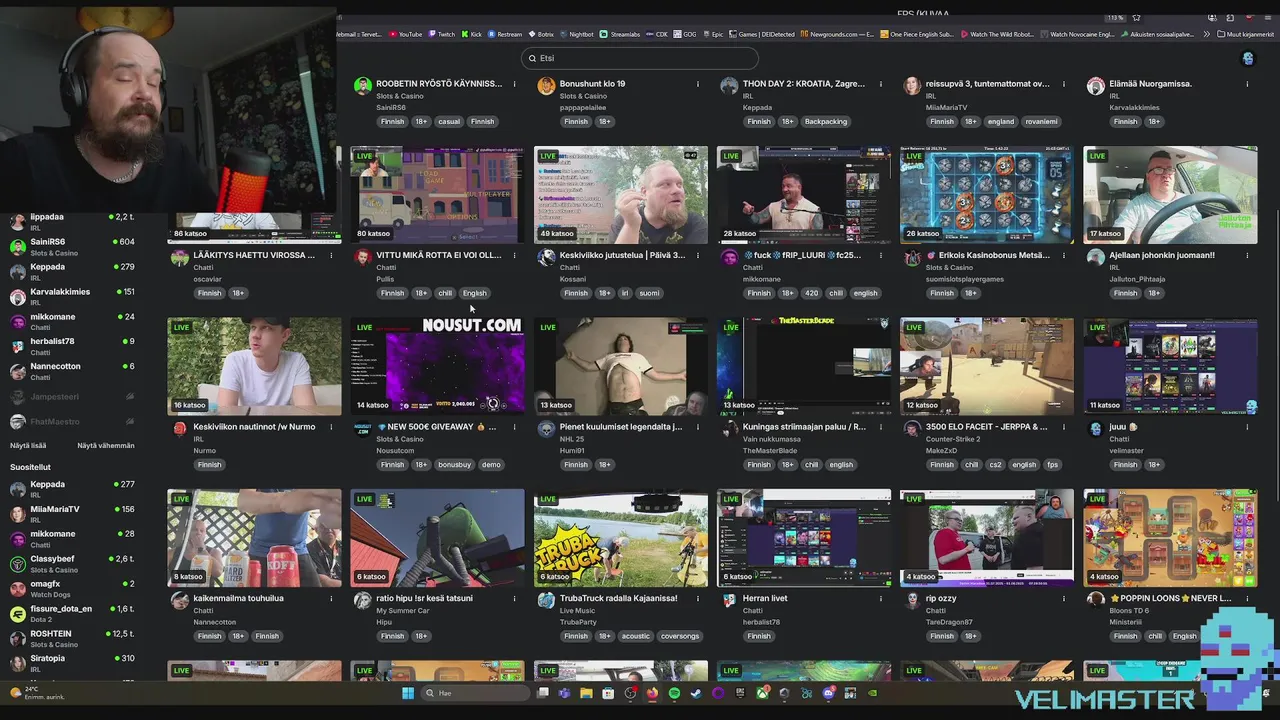Open more options for rip ozzy stream
This screenshot has height=720, width=1280.
(1064, 599)
